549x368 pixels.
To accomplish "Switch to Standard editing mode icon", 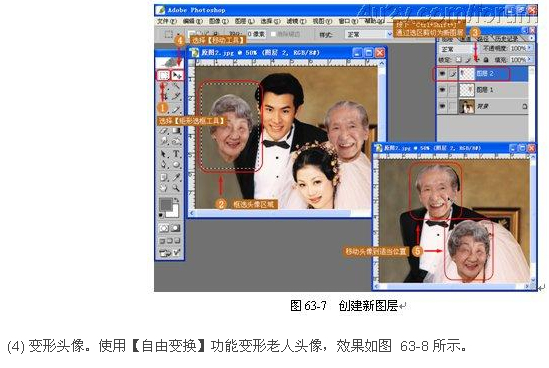I will coord(164,228).
